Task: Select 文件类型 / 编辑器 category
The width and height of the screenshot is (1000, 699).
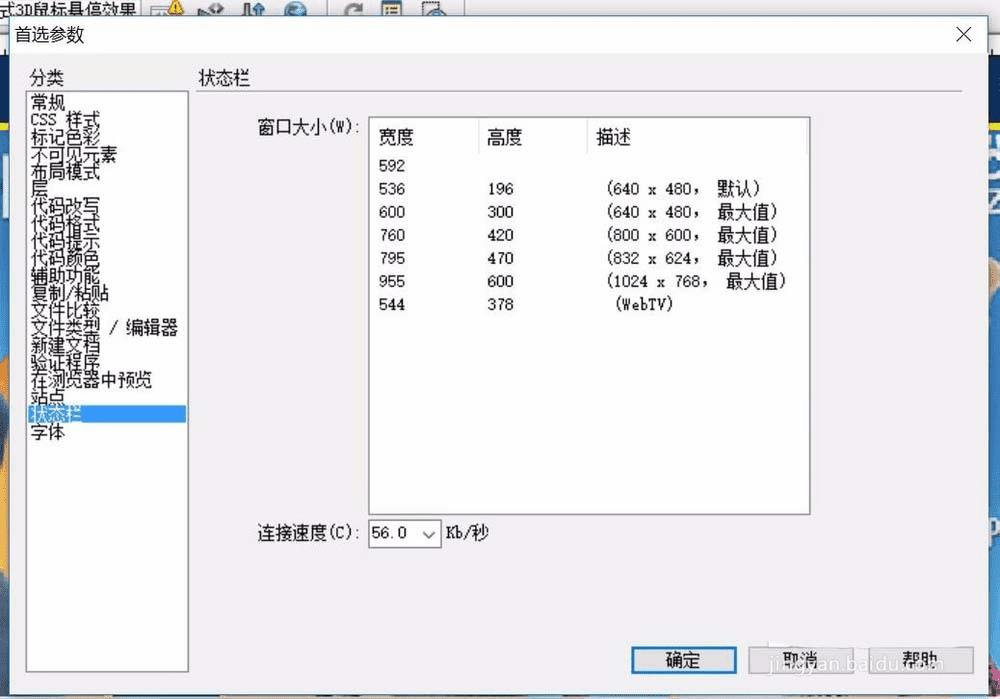Action: pos(105,327)
